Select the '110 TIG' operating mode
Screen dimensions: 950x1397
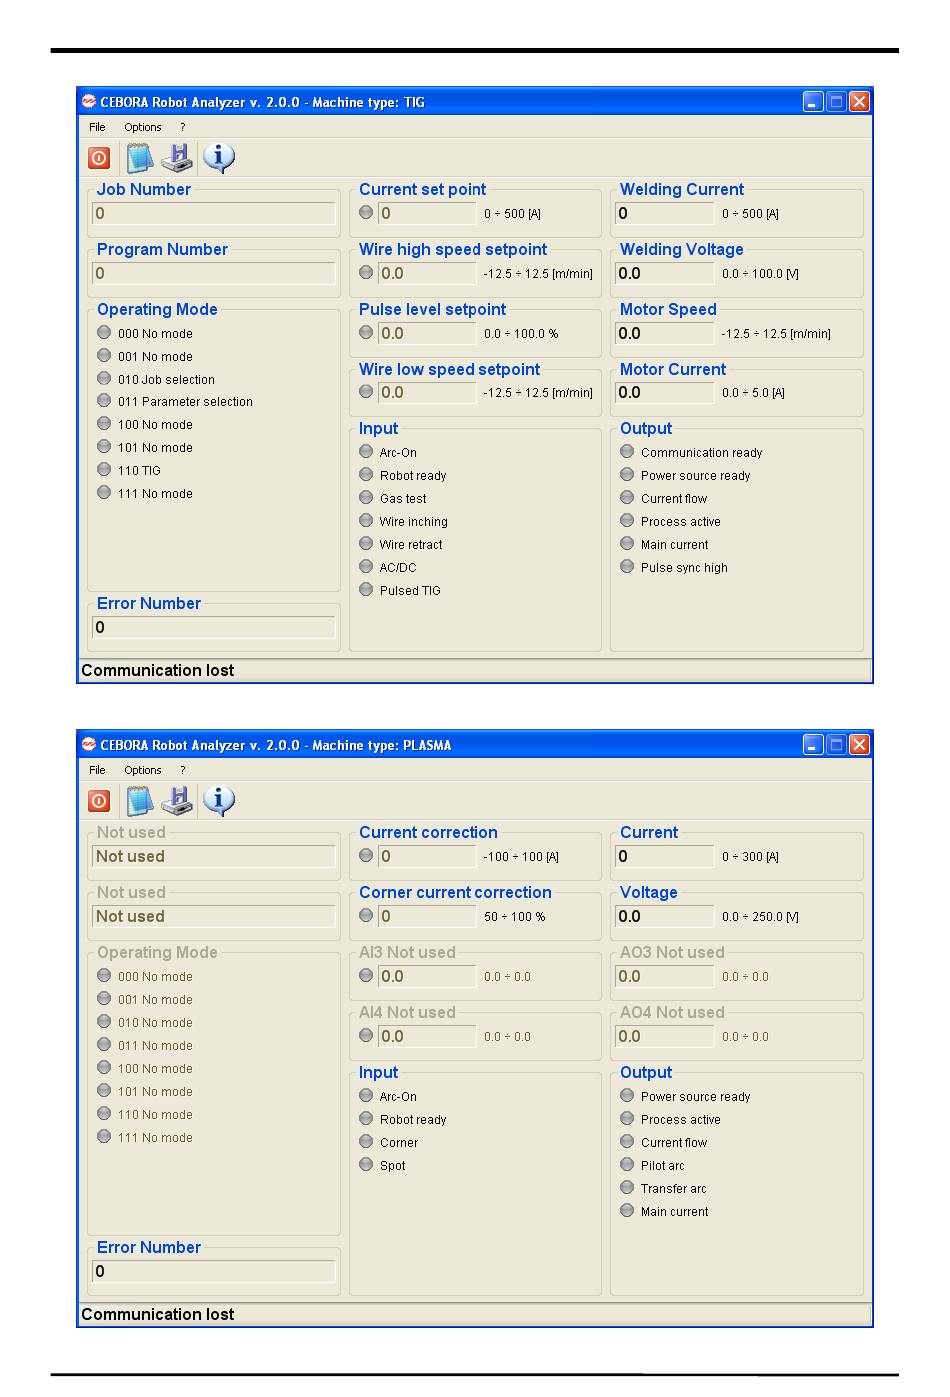104,470
